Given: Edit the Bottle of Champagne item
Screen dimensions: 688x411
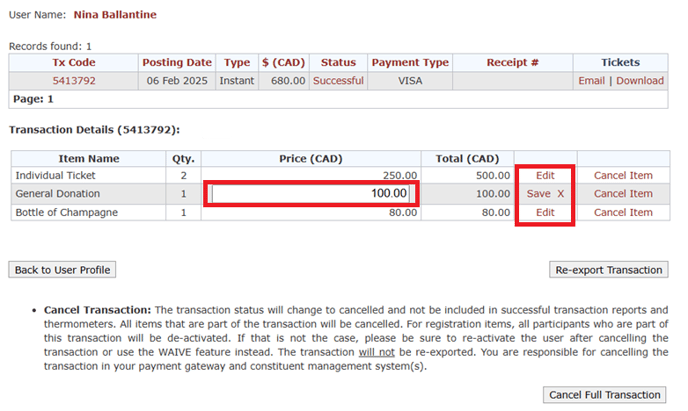Looking at the screenshot, I should [x=545, y=212].
